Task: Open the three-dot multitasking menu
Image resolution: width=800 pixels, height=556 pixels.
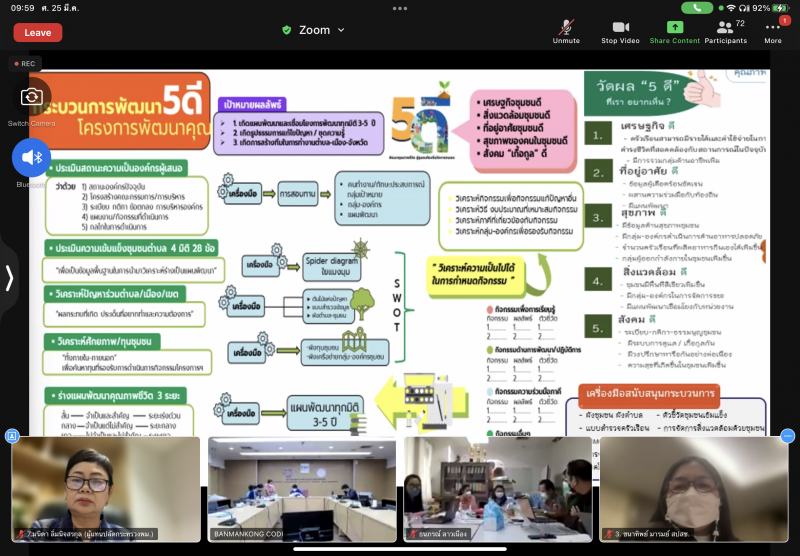Action: (x=400, y=8)
